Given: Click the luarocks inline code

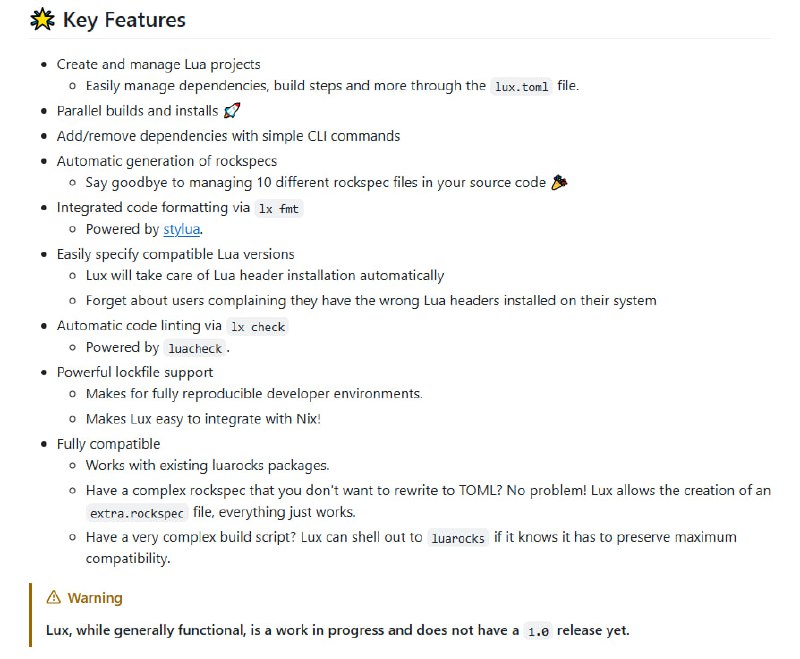Looking at the screenshot, I should point(459,538).
